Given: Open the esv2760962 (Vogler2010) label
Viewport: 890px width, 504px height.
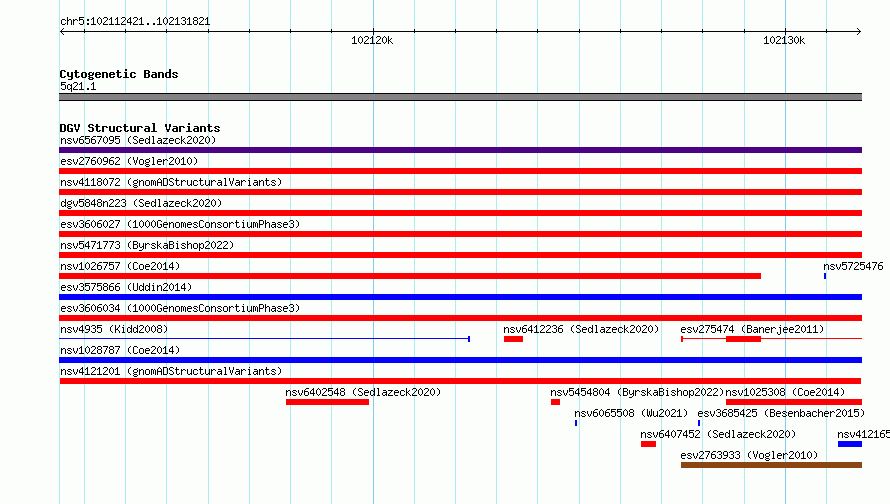Looking at the screenshot, I should (x=129, y=161).
